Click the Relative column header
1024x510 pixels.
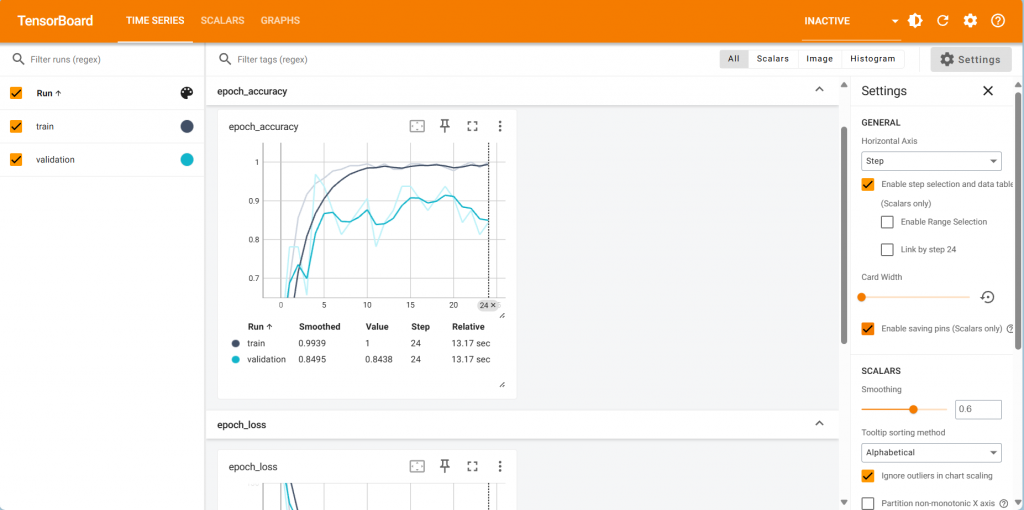tap(468, 327)
